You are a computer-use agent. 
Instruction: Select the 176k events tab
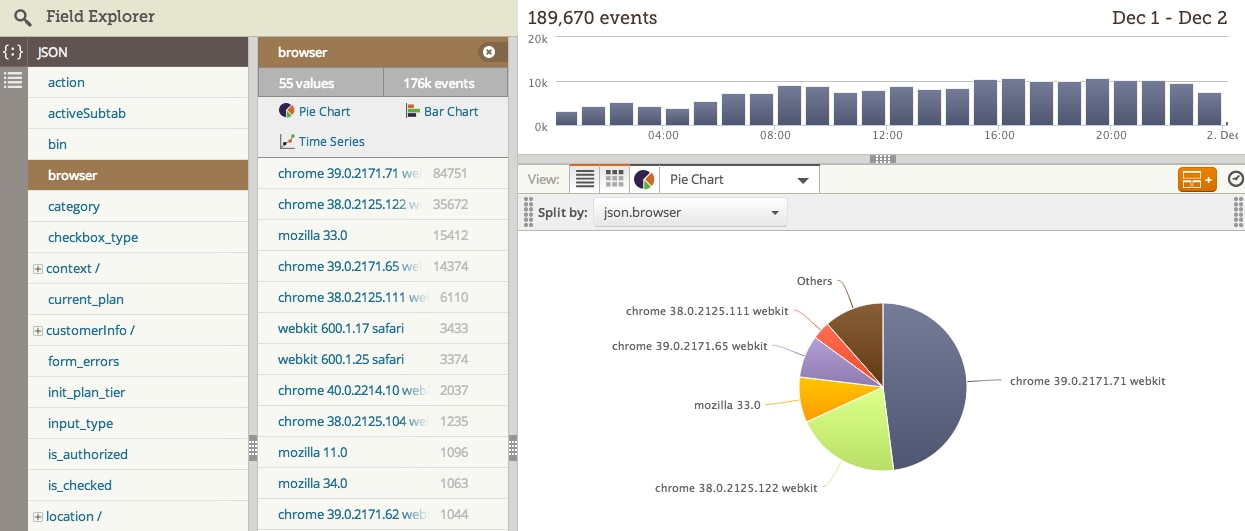point(446,83)
